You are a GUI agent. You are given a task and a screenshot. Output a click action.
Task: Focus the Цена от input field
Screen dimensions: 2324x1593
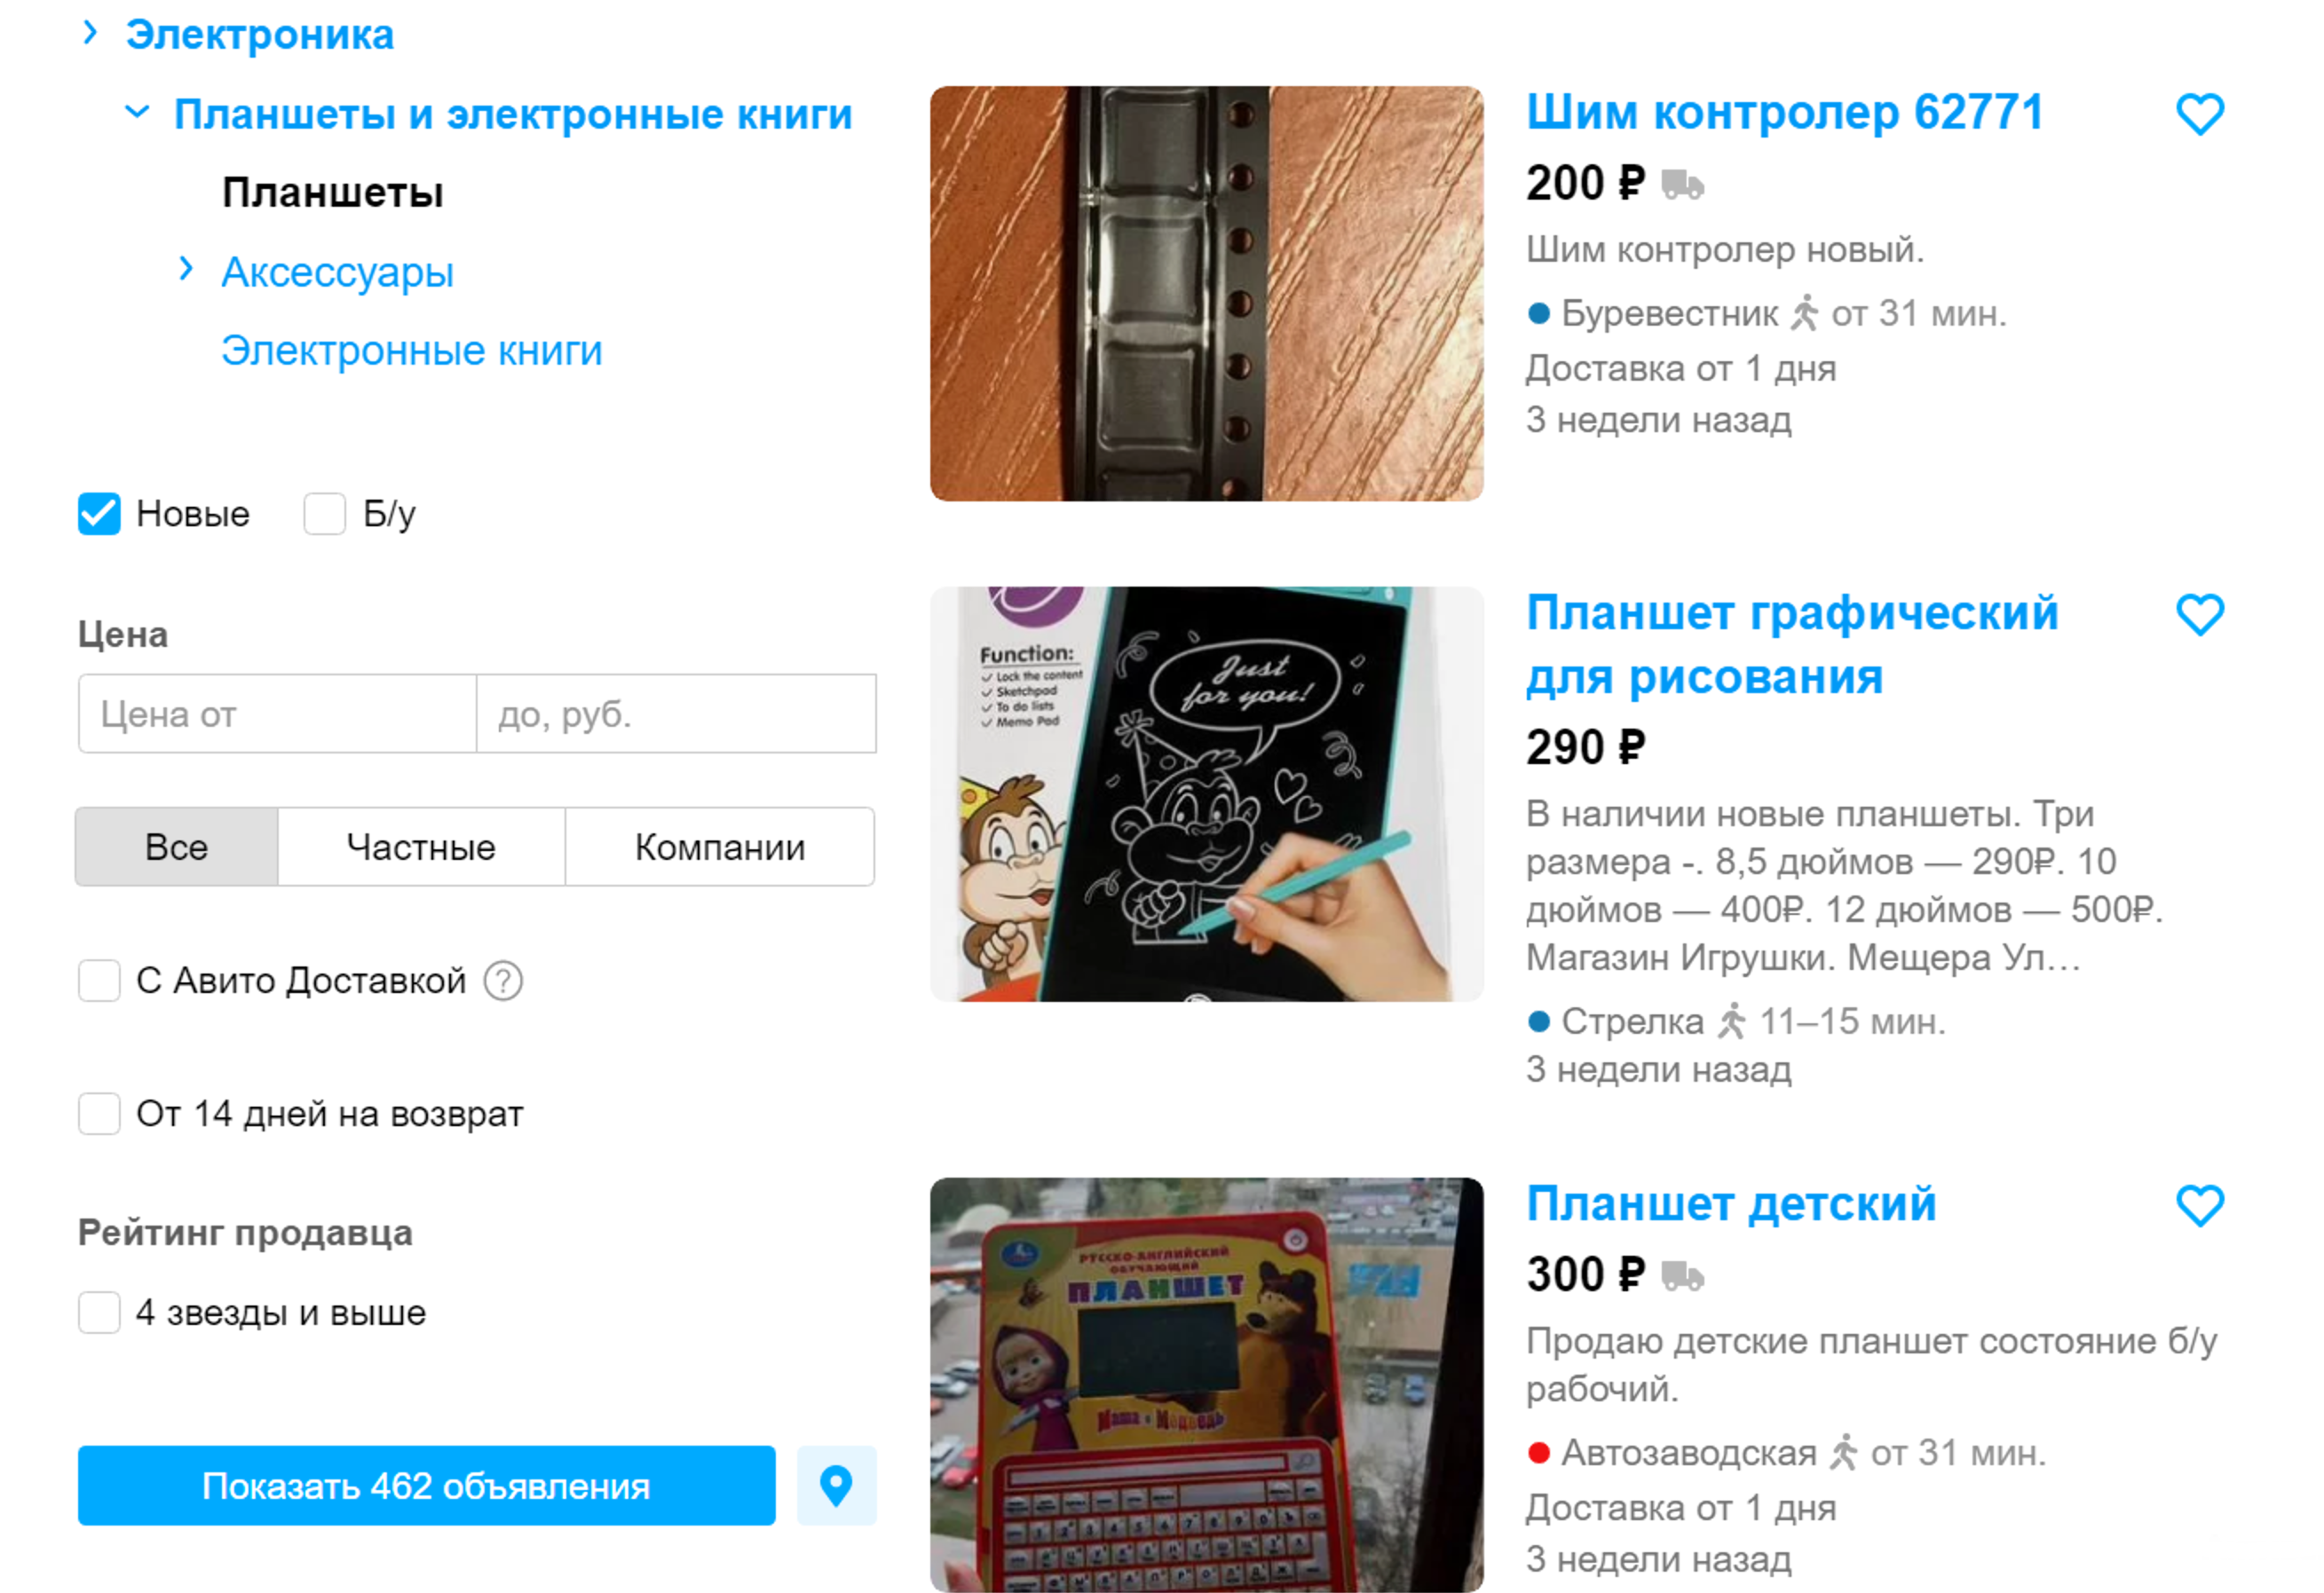pos(277,714)
